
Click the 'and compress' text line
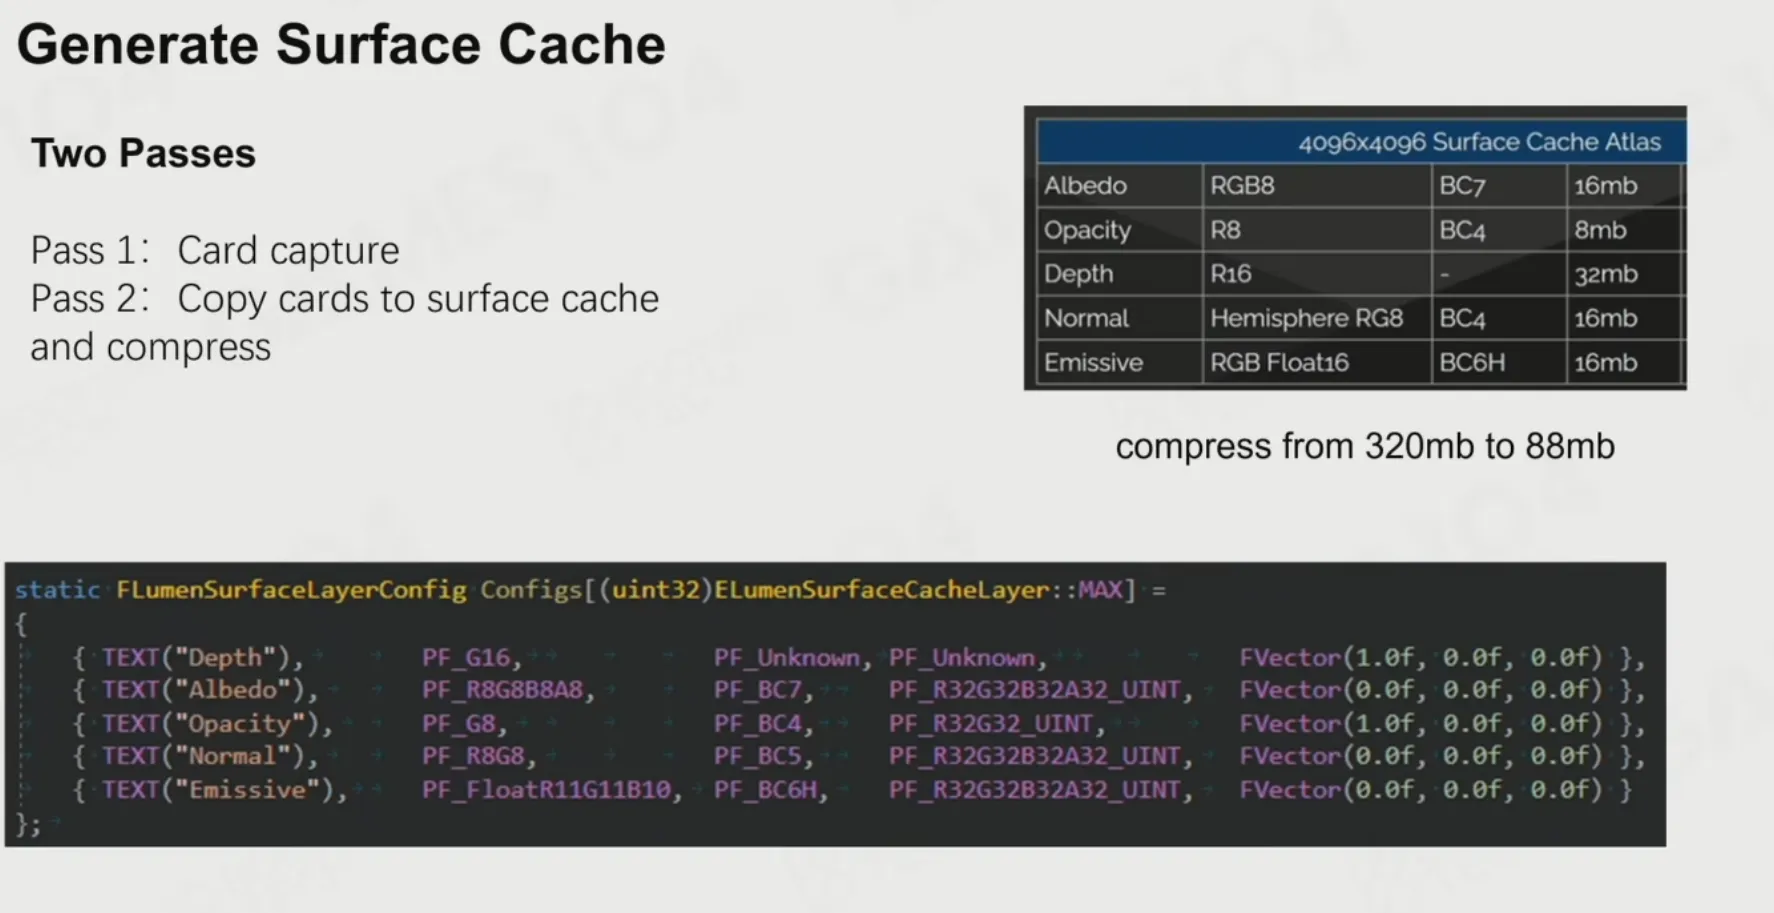[x=150, y=347]
